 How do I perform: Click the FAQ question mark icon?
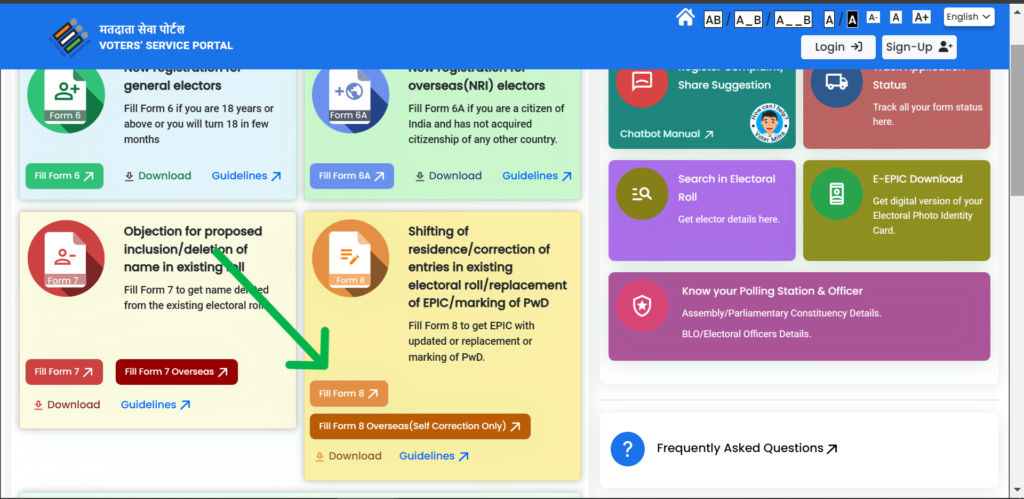point(627,448)
